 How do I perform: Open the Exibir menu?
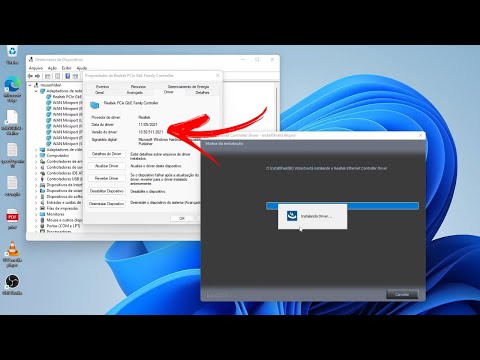point(67,68)
